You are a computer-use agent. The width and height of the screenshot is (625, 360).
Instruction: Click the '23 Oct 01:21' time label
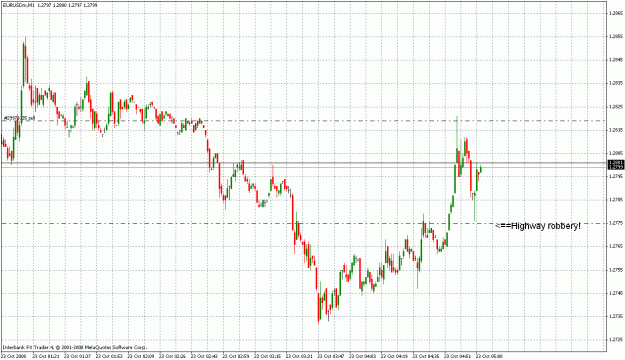[x=46, y=356]
